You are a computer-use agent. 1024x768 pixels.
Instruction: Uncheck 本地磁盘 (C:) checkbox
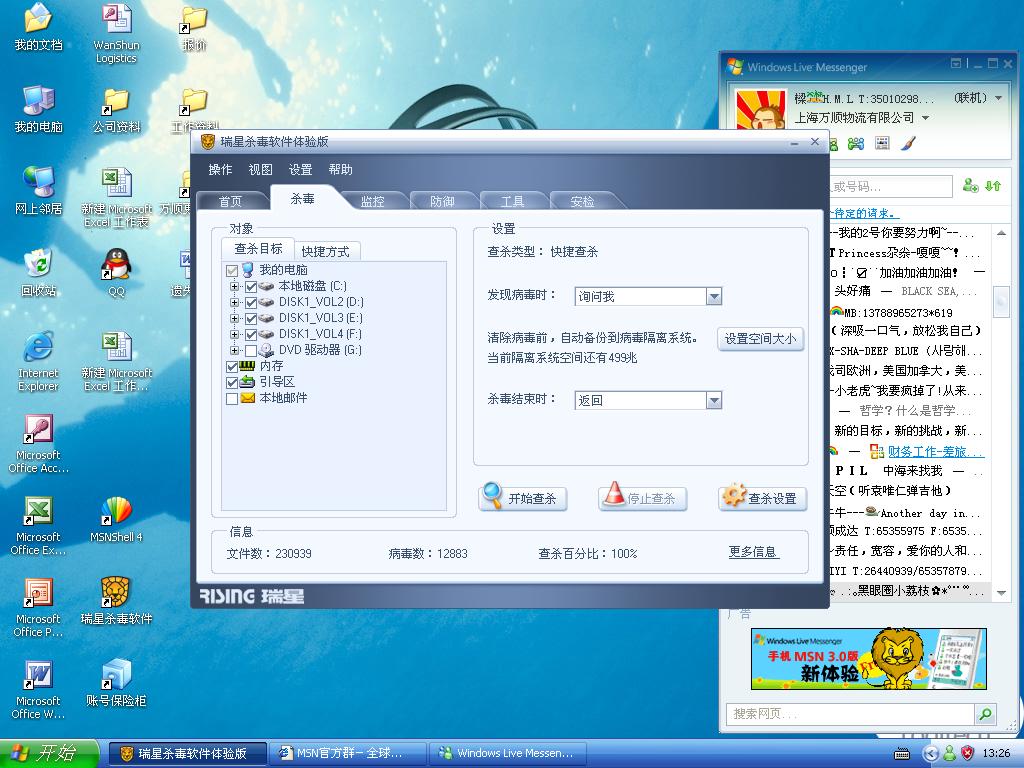251,287
